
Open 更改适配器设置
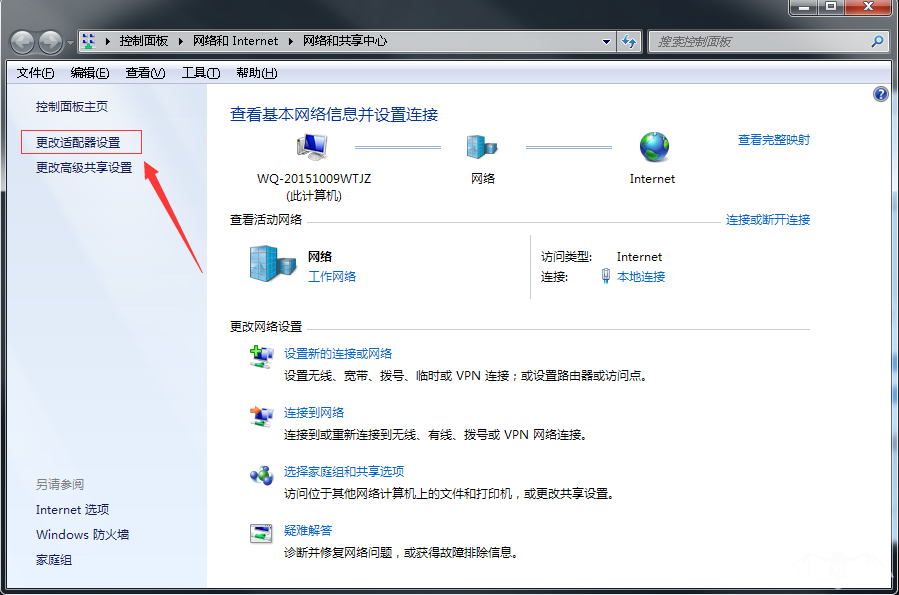coord(78,142)
